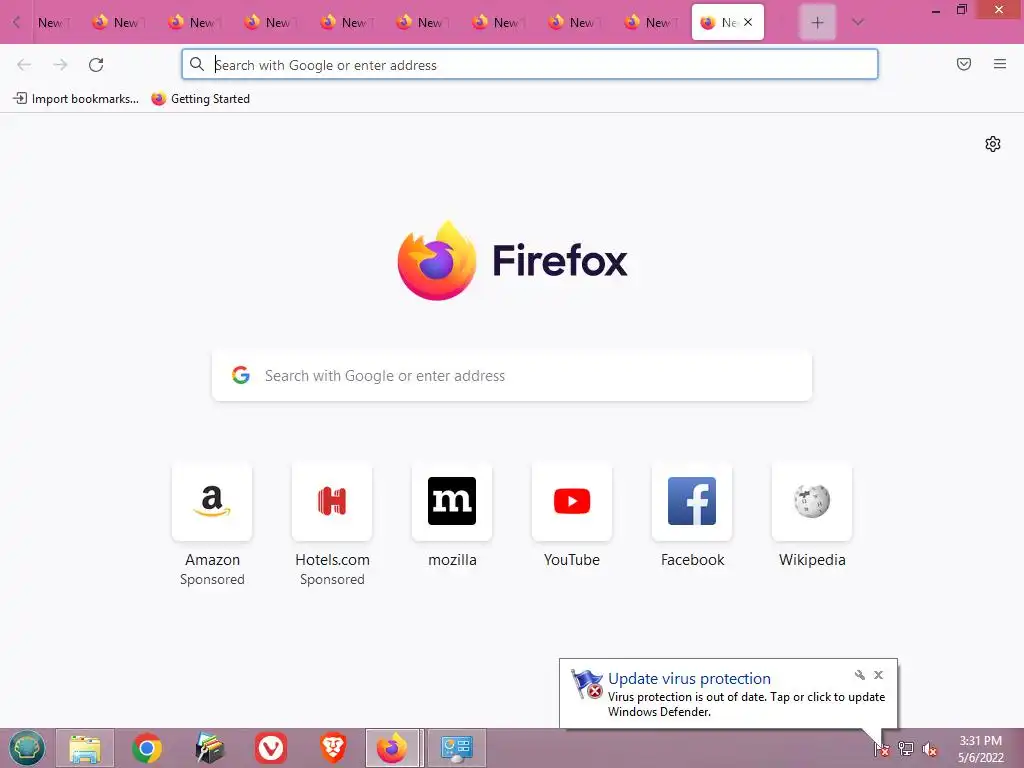Viewport: 1024px width, 768px height.
Task: Switch to the first New Tab
Action: (52, 22)
